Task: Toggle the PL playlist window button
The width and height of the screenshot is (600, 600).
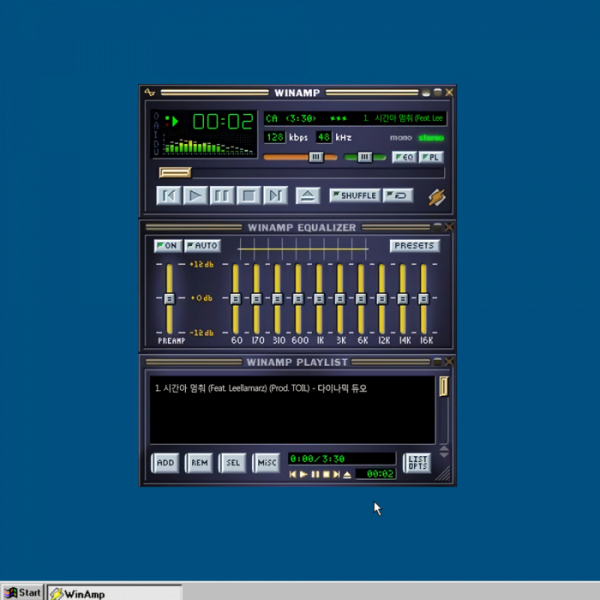Action: click(431, 158)
